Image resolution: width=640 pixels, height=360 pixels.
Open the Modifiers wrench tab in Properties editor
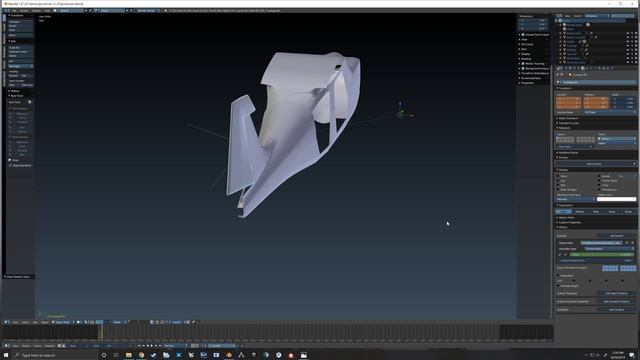pos(591,68)
